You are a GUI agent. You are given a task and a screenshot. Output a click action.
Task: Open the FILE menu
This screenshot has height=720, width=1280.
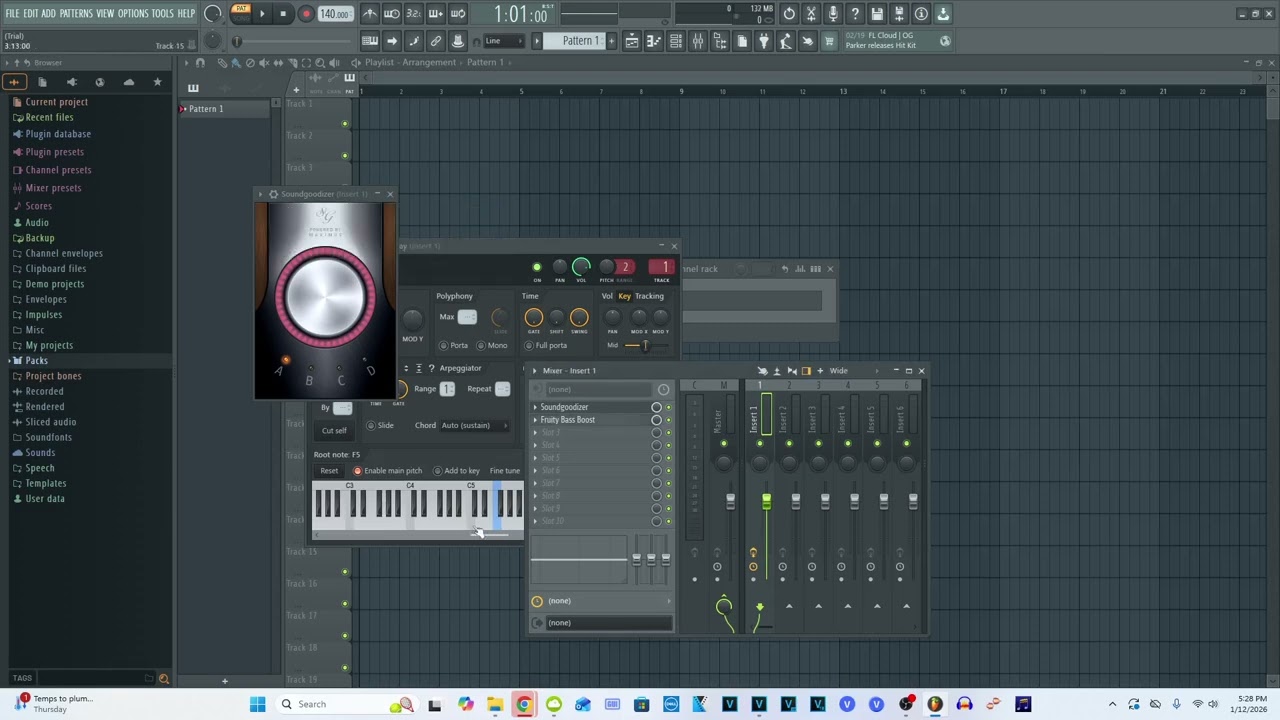[x=13, y=13]
